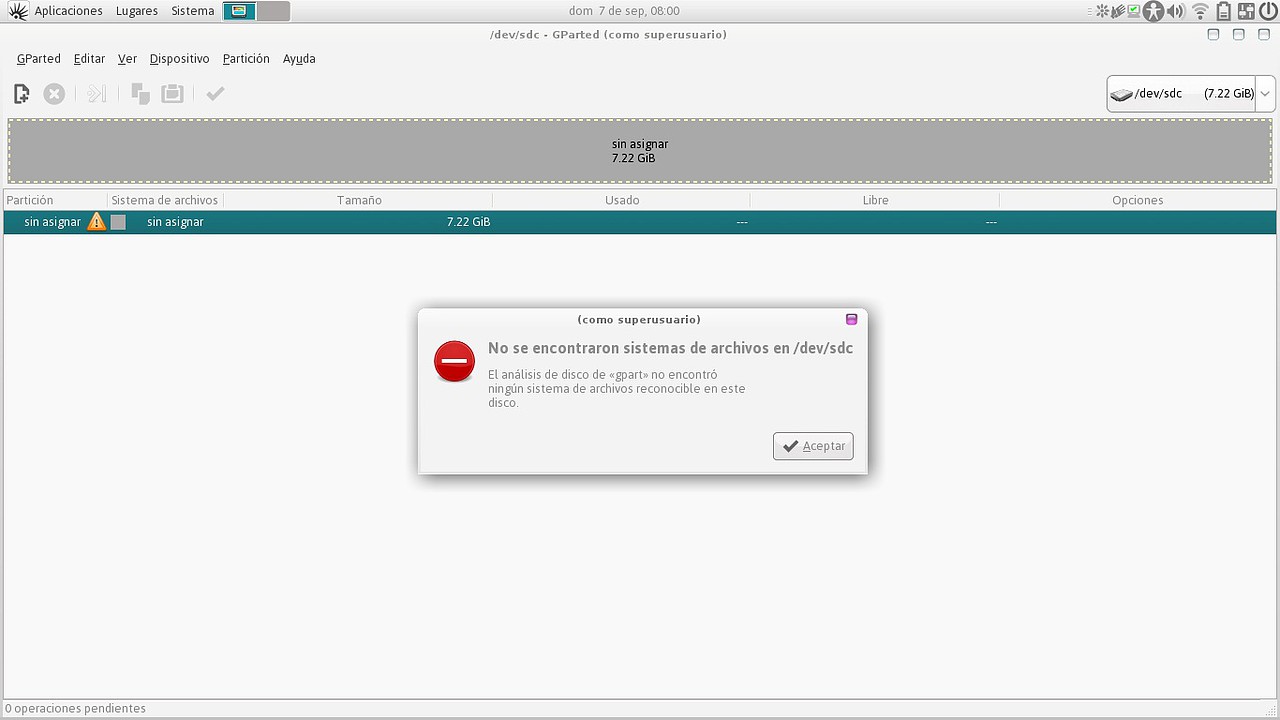Open the Dispositivo menu
Image resolution: width=1280 pixels, height=720 pixels.
pos(180,59)
